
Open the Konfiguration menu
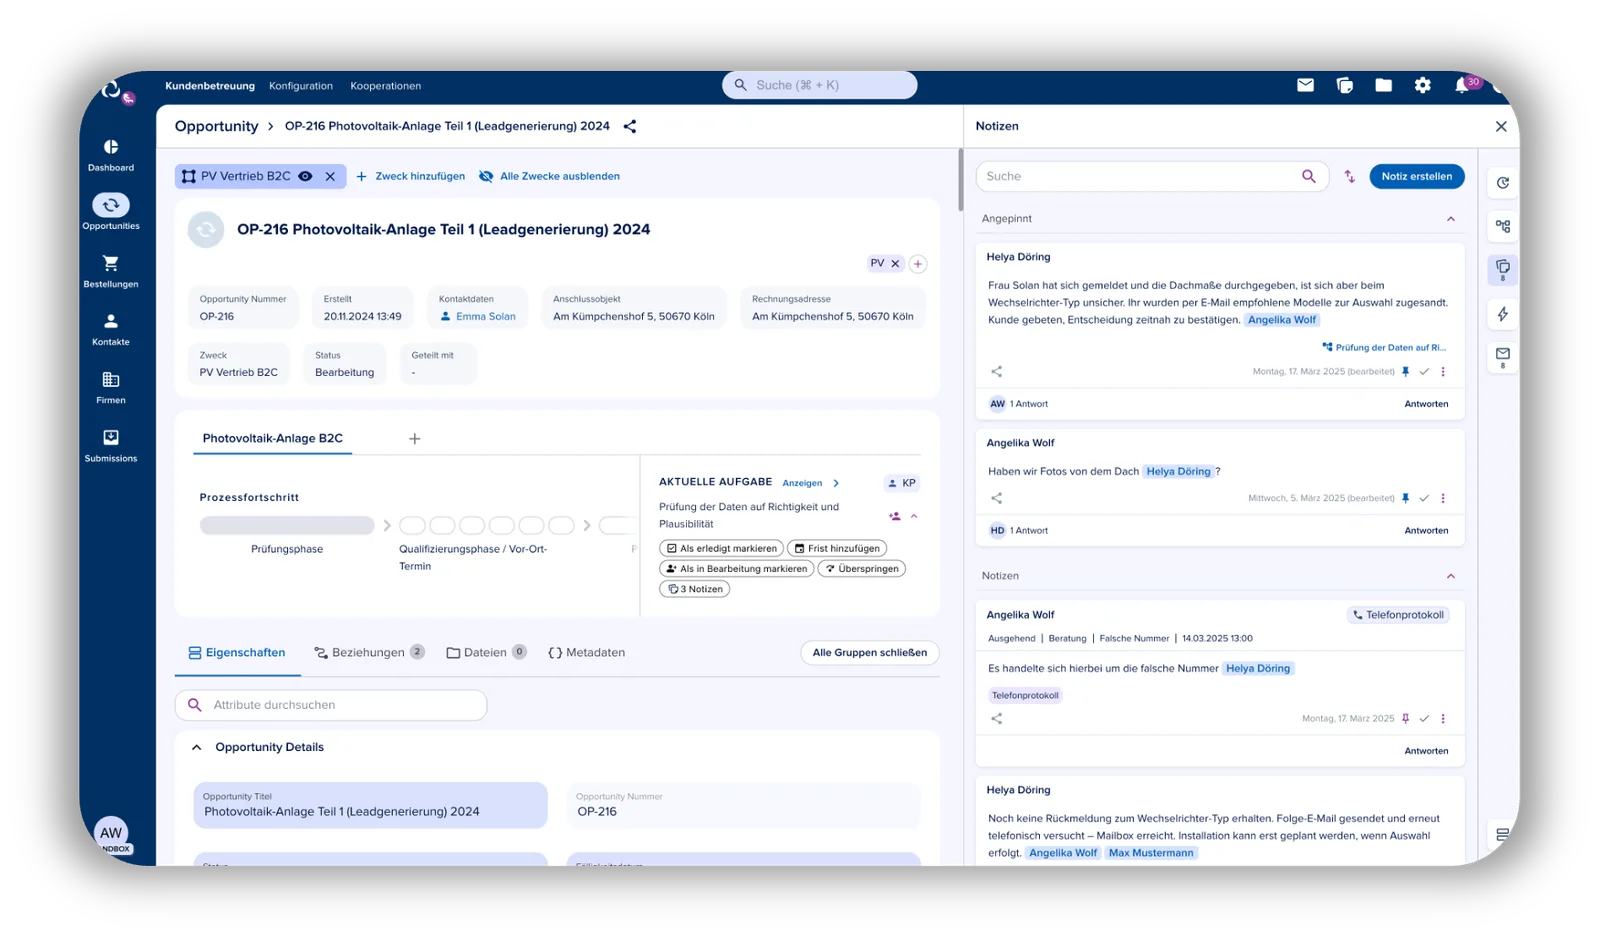coord(301,86)
